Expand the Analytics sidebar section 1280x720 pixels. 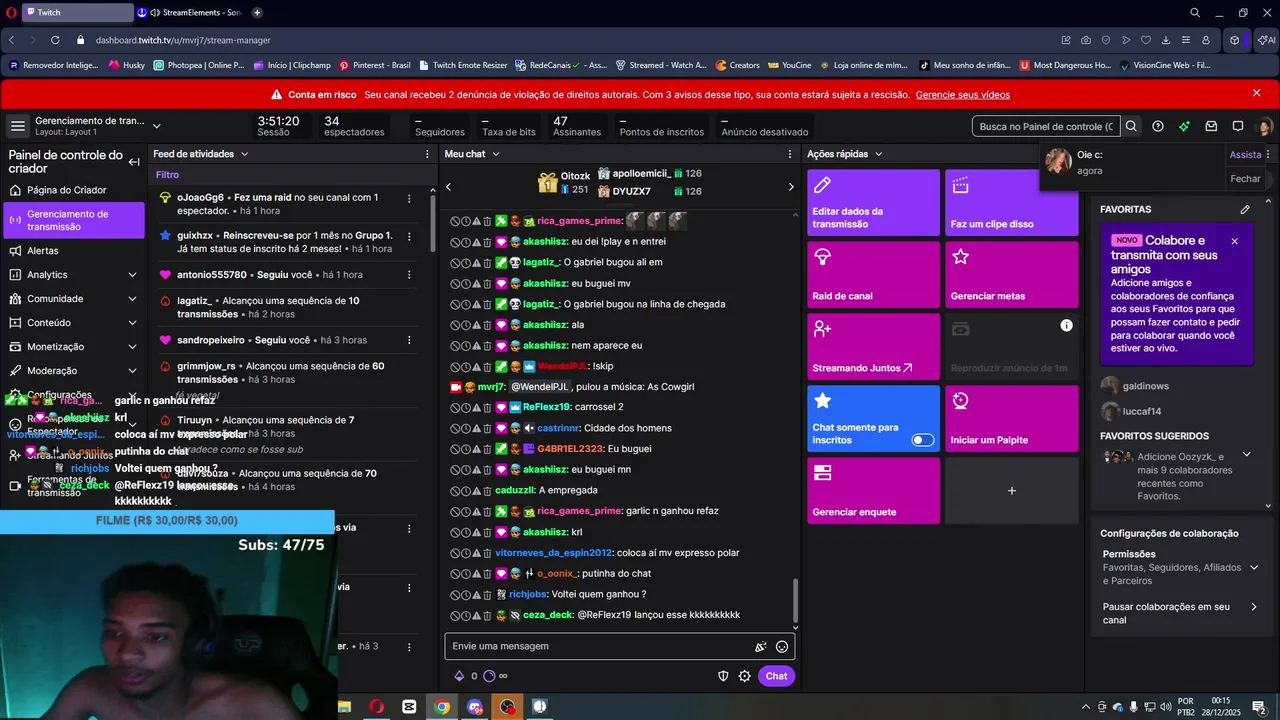pyautogui.click(x=132, y=275)
